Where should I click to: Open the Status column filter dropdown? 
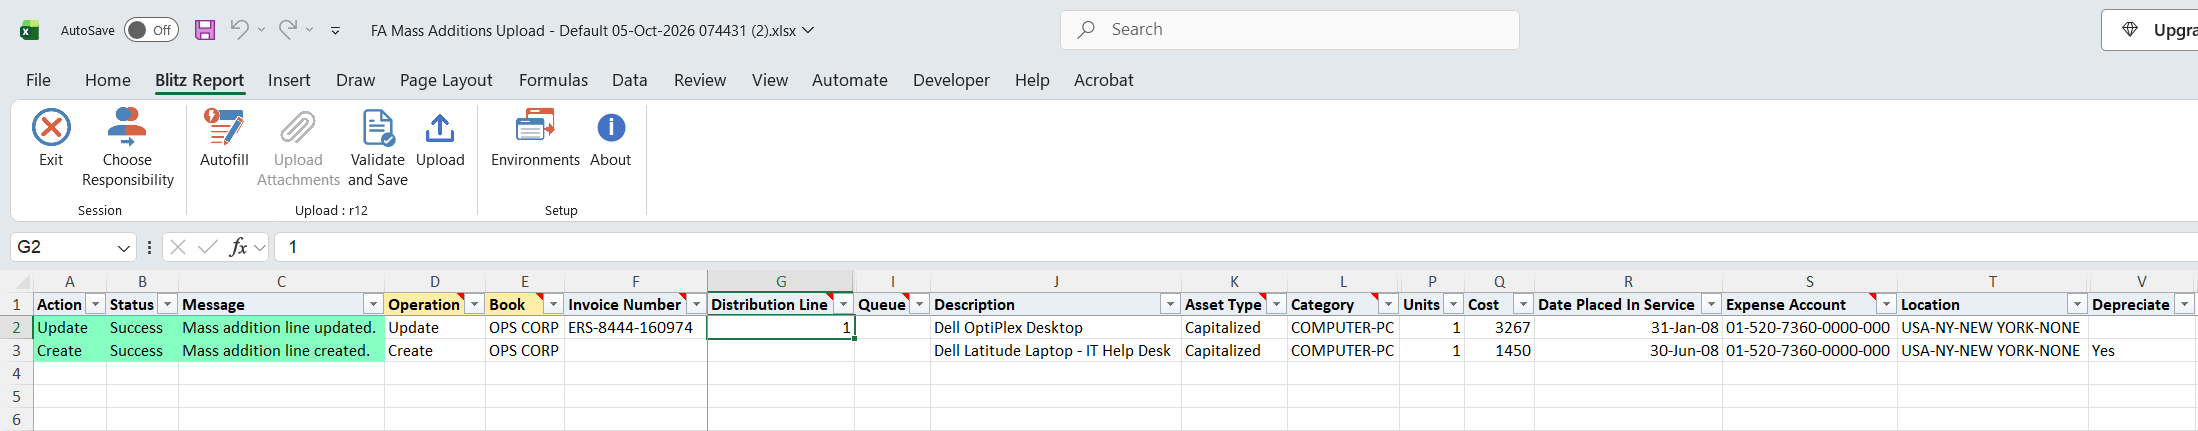(x=167, y=304)
